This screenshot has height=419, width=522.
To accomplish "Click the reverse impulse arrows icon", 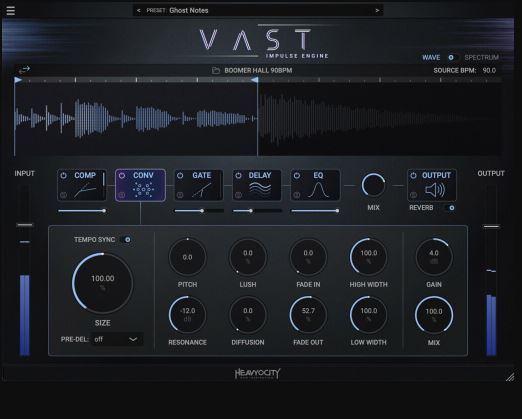I will pyautogui.click(x=24, y=70).
